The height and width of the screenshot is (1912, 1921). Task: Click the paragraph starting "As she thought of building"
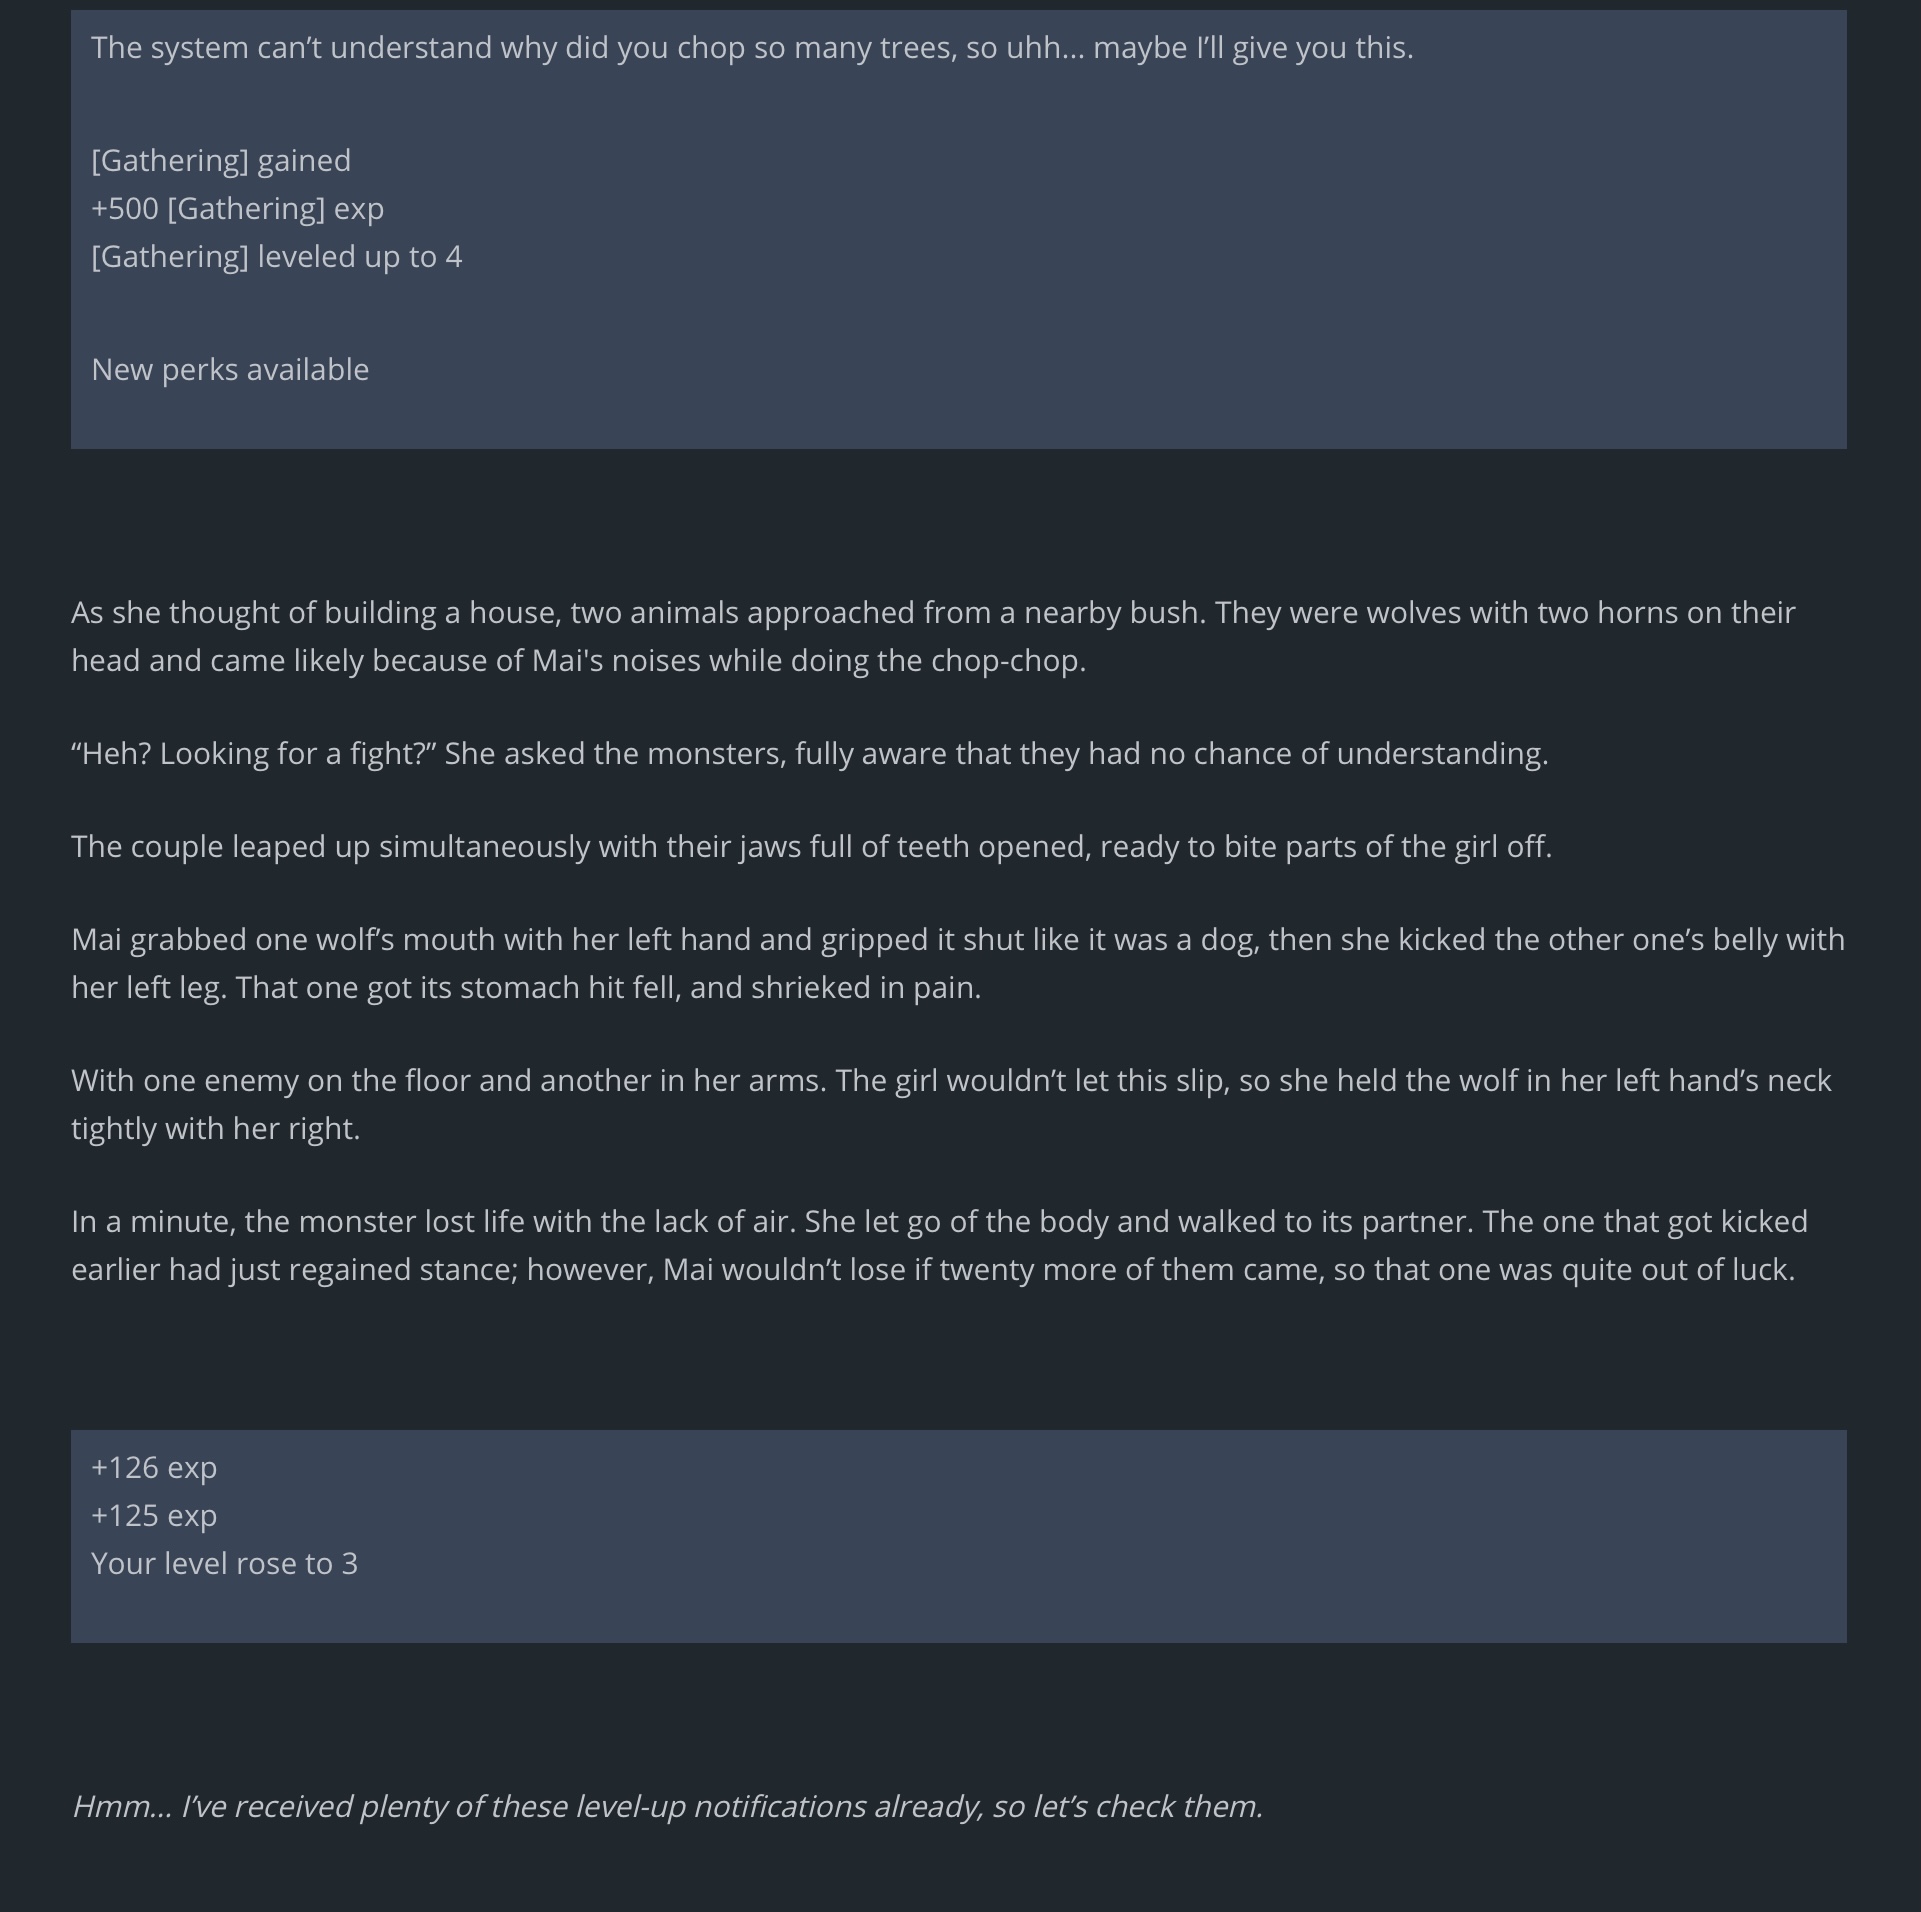(932, 612)
